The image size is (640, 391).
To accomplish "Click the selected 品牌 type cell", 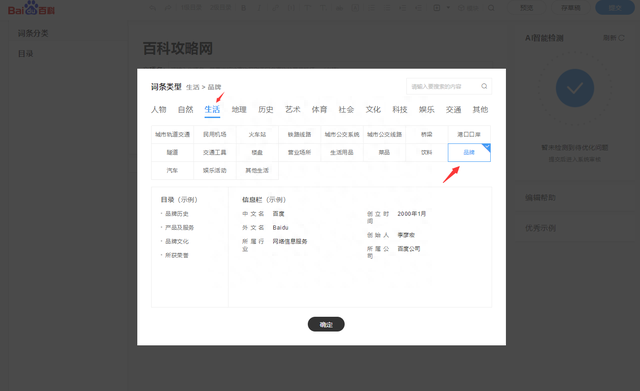I will pyautogui.click(x=469, y=152).
